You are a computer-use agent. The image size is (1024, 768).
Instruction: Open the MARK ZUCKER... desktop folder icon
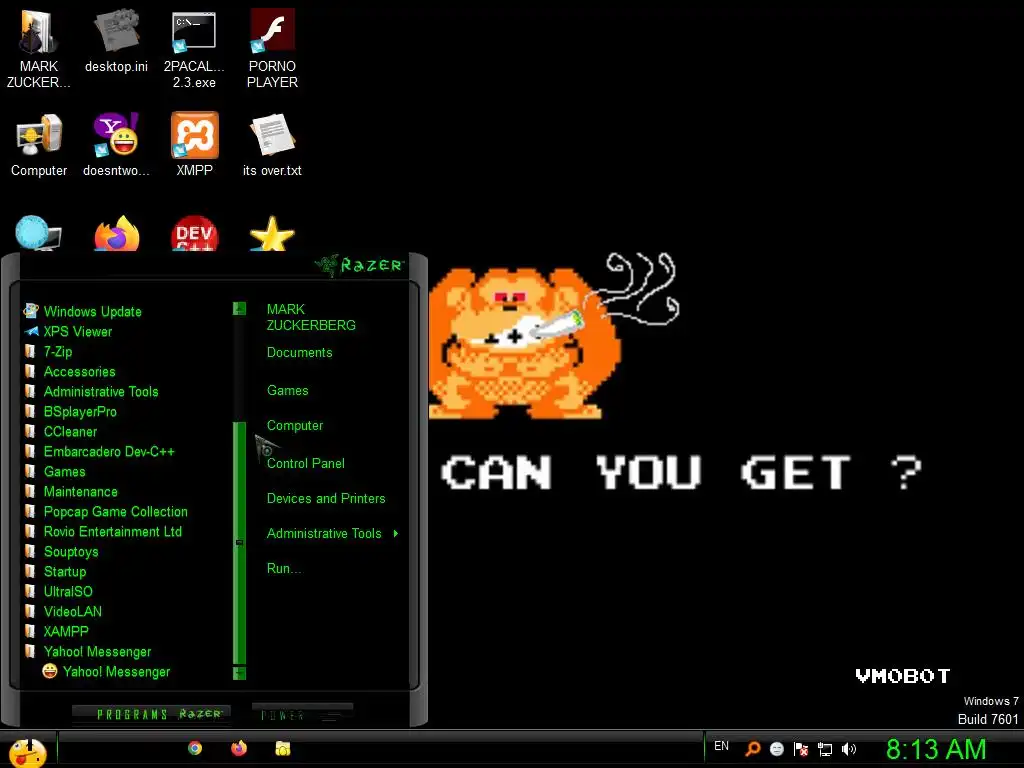click(38, 48)
